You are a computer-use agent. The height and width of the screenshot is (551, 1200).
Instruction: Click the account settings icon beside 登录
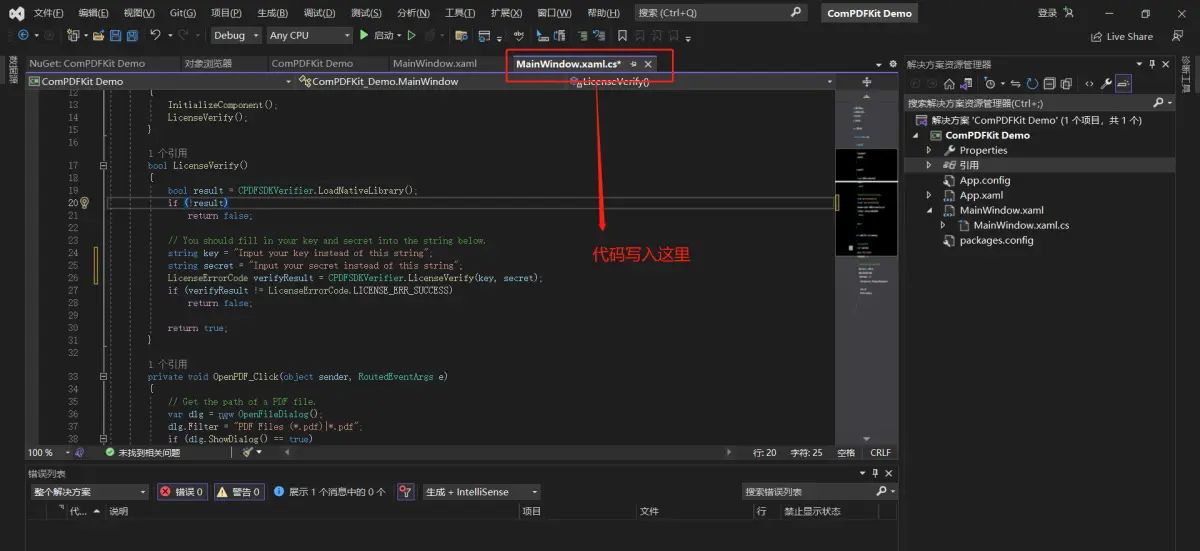tap(1069, 13)
